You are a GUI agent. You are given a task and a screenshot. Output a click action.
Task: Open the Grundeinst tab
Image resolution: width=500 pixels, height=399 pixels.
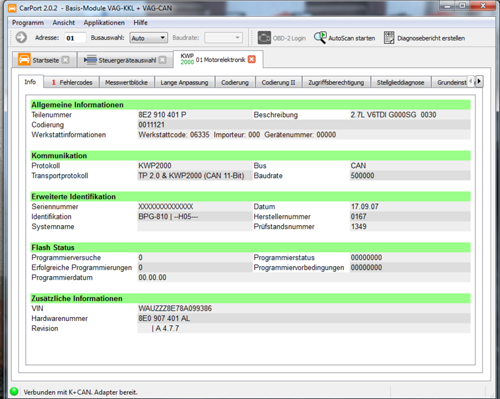(451, 82)
